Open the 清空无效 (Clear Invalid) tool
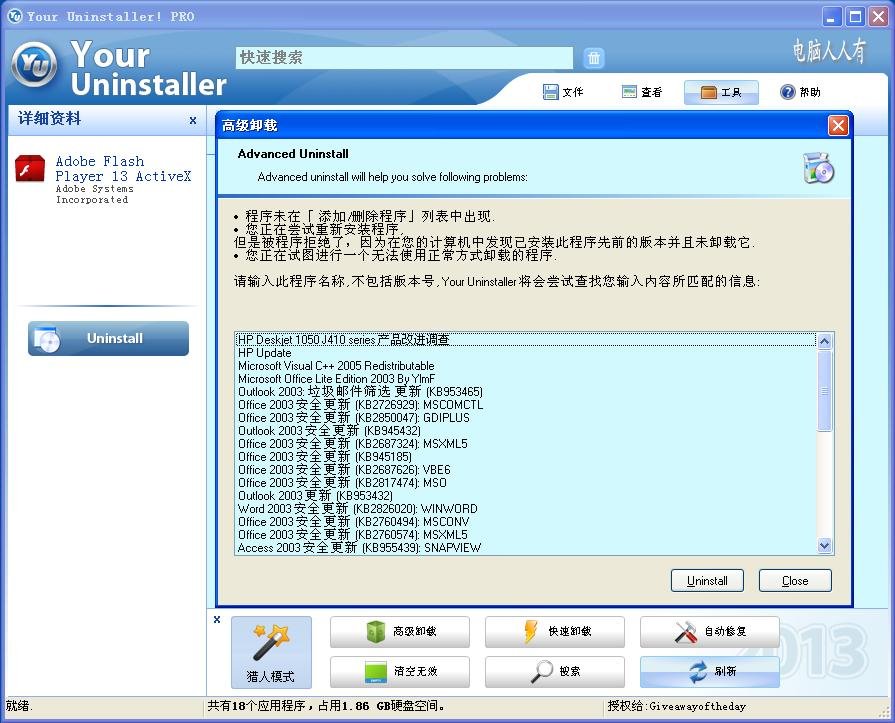The height and width of the screenshot is (723, 895). (x=399, y=671)
